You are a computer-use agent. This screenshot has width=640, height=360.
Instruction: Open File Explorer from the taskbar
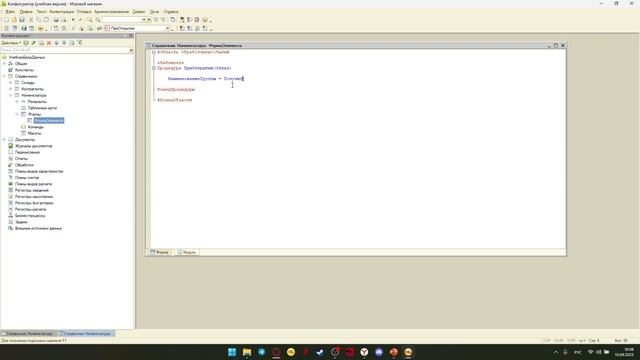tap(247, 352)
